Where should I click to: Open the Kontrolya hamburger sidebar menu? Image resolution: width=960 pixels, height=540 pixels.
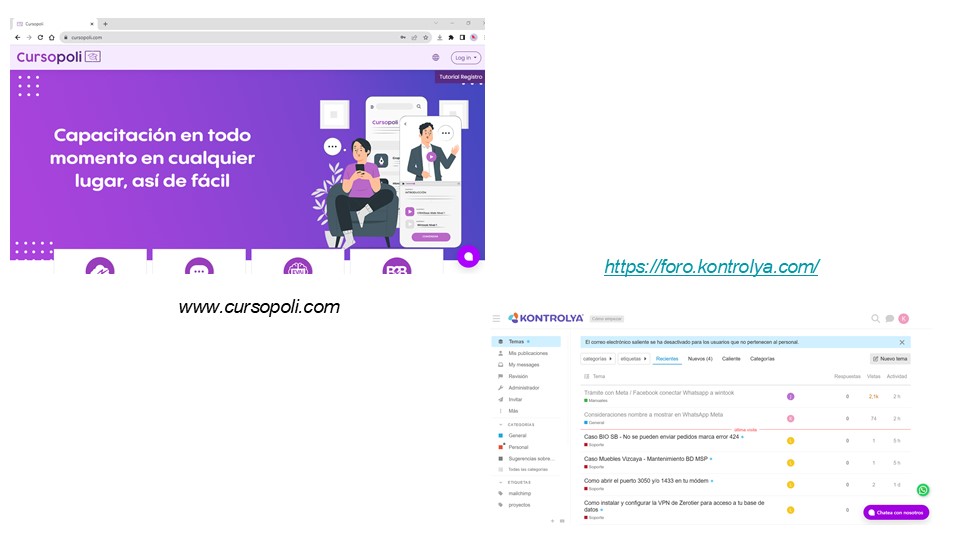tap(496, 319)
